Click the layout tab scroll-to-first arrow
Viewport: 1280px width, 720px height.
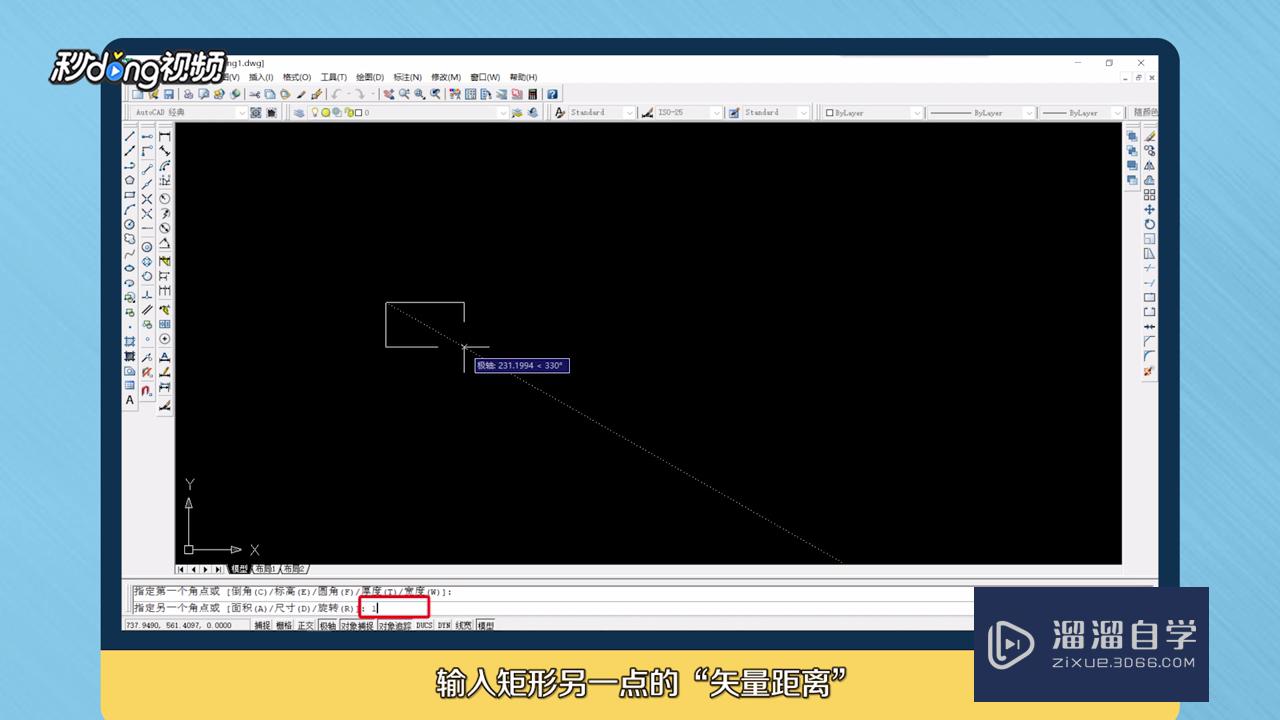(181, 569)
